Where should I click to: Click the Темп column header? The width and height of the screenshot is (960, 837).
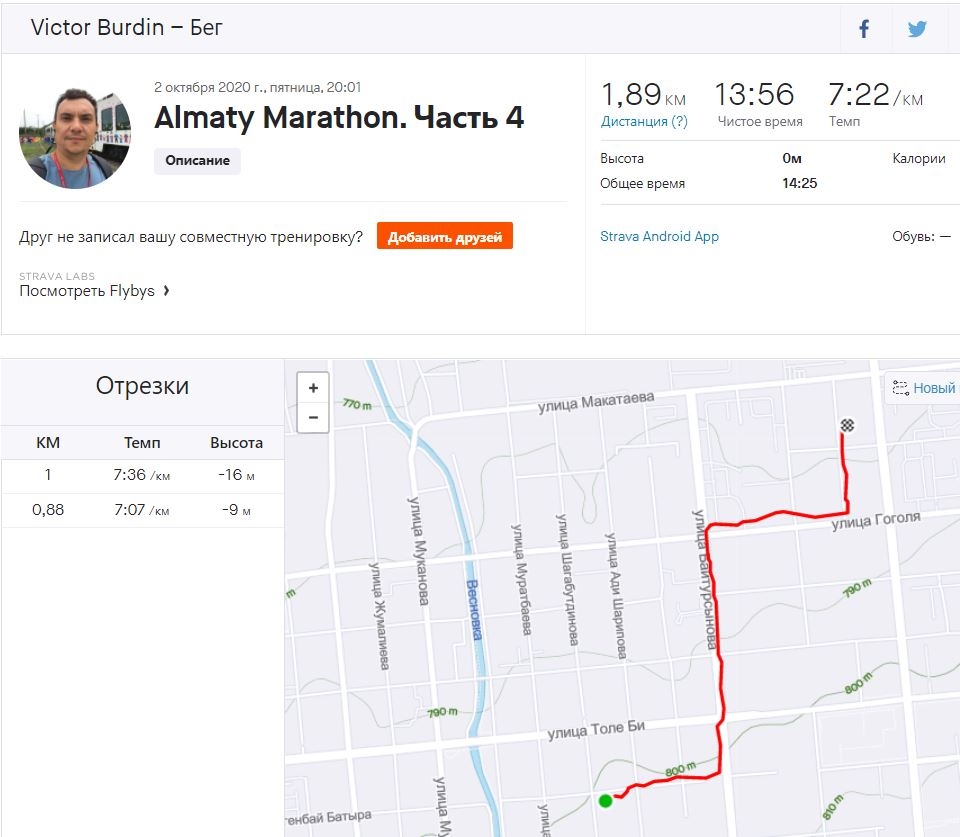pyautogui.click(x=142, y=443)
